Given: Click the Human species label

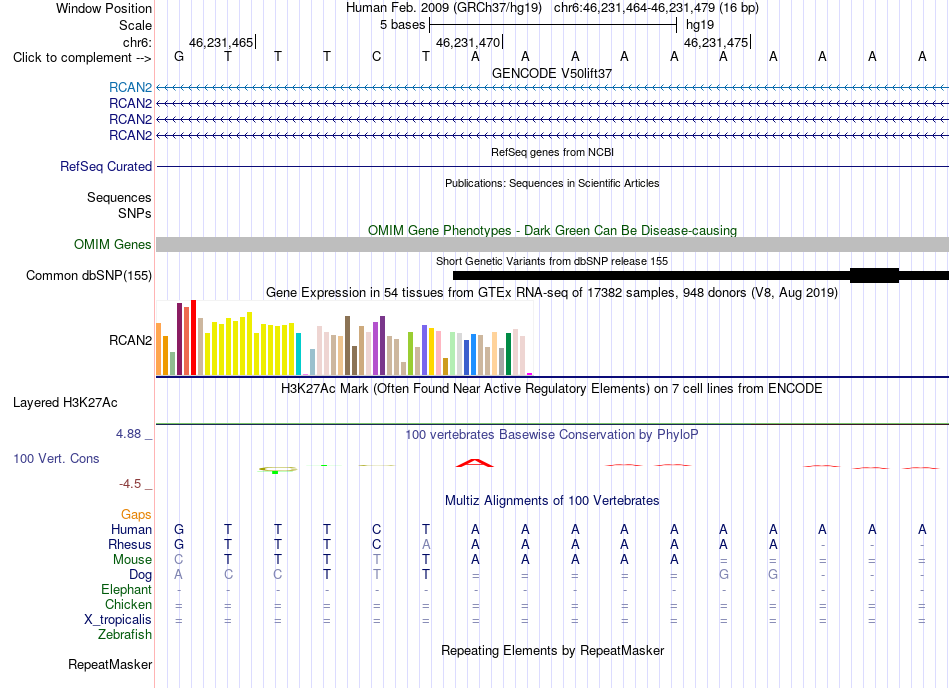Looking at the screenshot, I should pos(131,530).
